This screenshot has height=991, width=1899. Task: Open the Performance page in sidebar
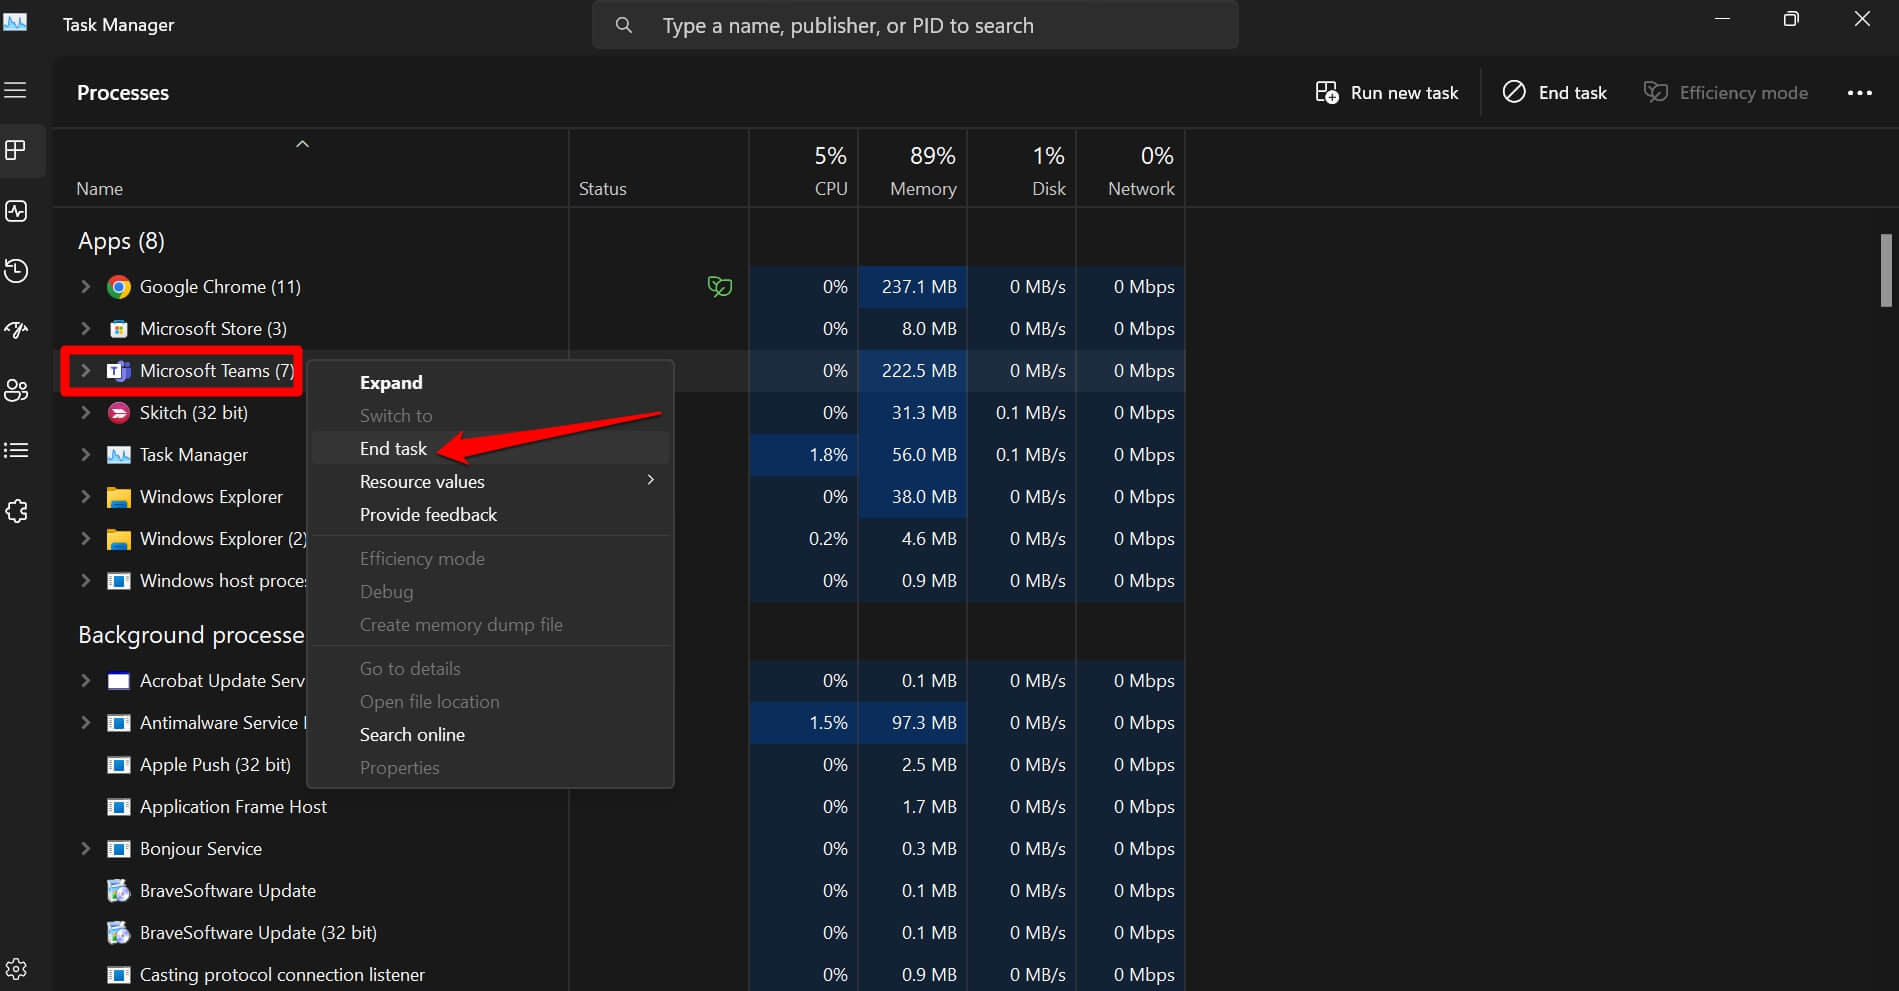16,211
